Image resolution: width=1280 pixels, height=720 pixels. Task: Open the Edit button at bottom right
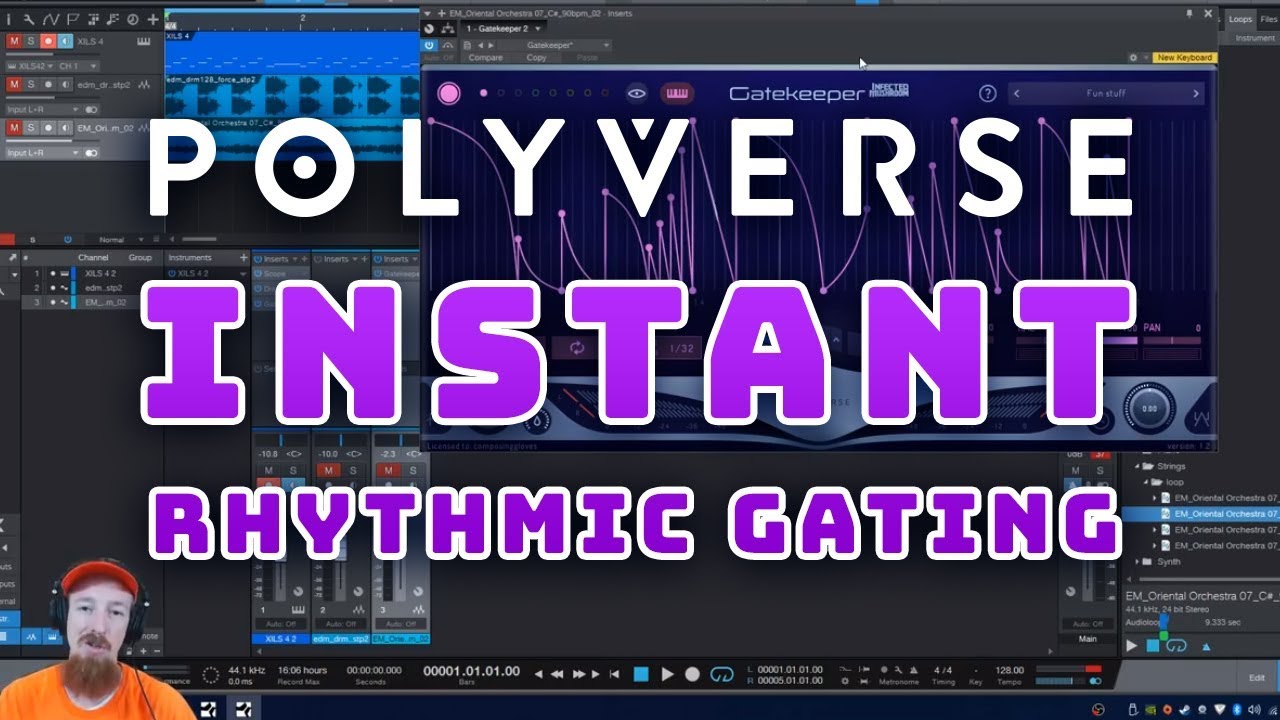click(x=1257, y=678)
